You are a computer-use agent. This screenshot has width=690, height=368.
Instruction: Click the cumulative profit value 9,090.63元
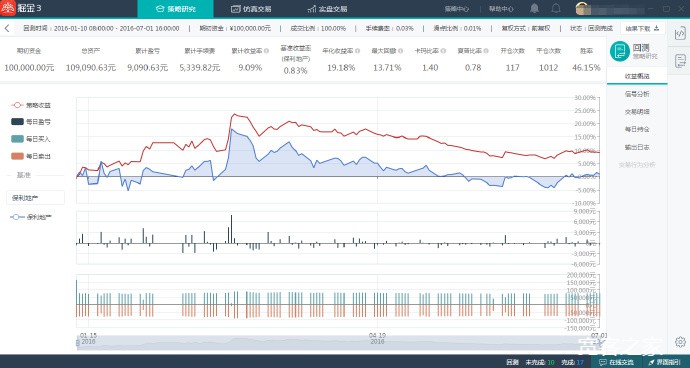tap(147, 68)
